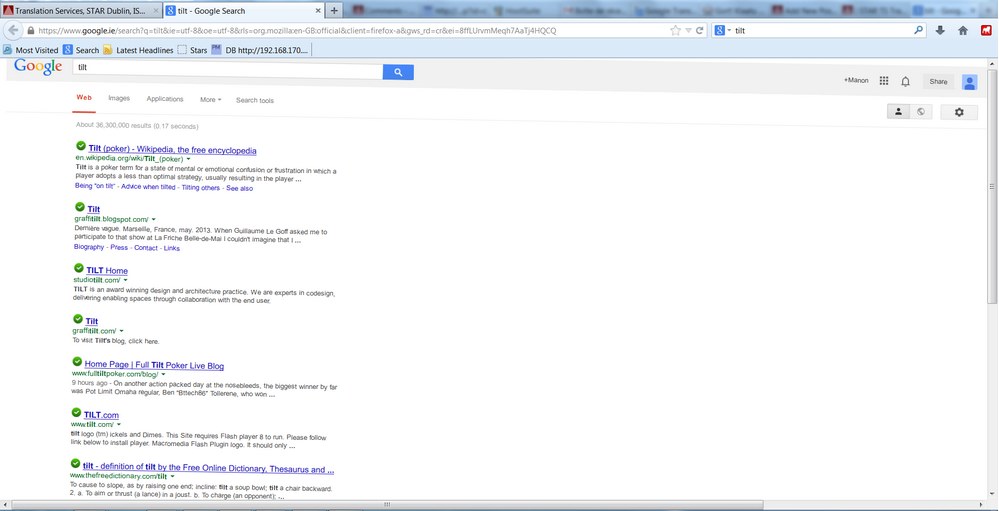The width and height of the screenshot is (999, 511).
Task: Close the Translation Services STAR Dublin tab
Action: click(155, 11)
